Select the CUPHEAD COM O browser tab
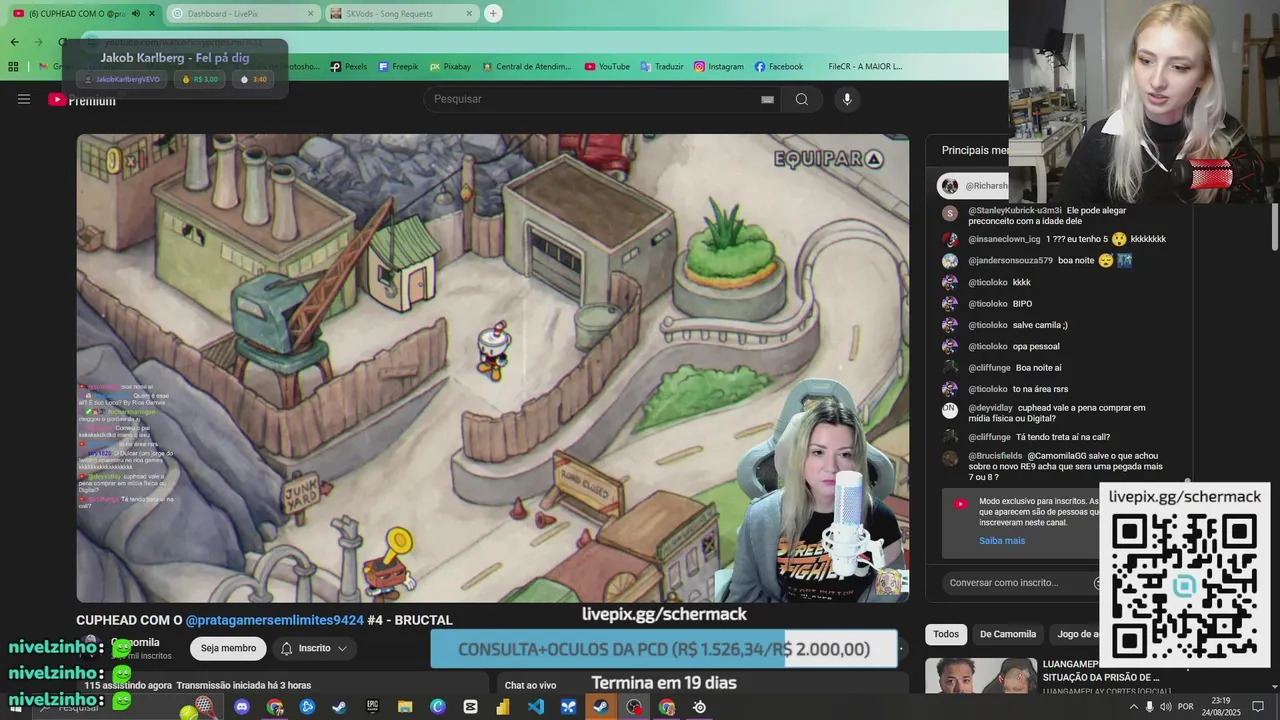Viewport: 1280px width, 720px height. pyautogui.click(x=82, y=13)
